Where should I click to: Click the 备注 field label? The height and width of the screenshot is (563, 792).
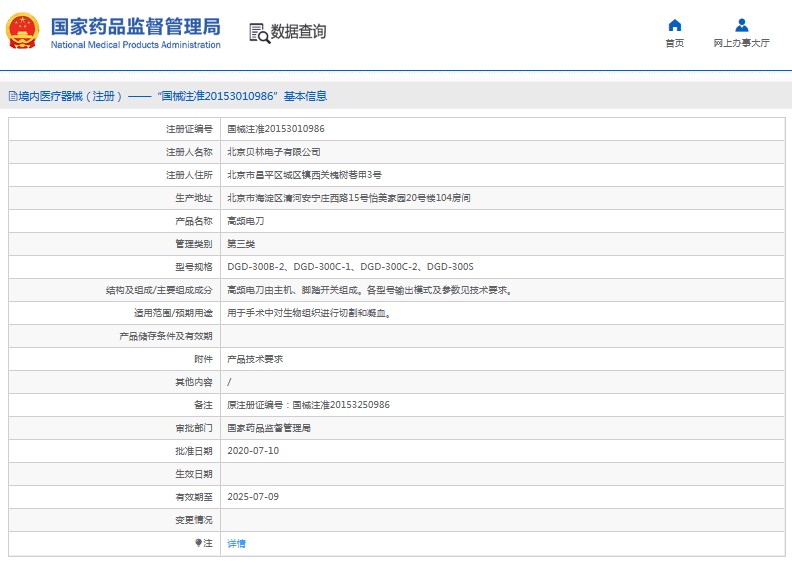tap(204, 405)
